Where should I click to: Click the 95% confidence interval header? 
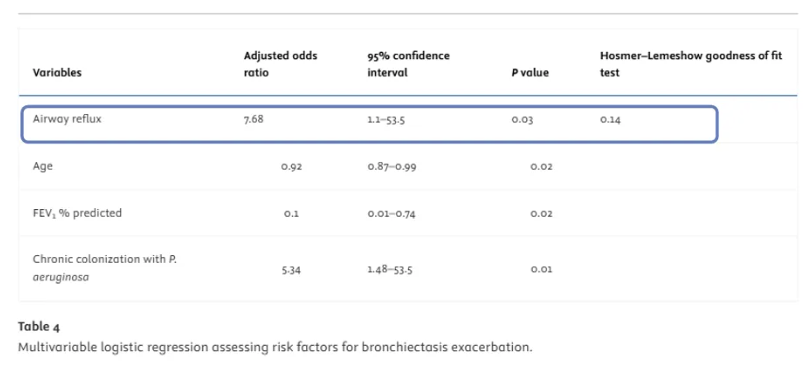click(408, 64)
